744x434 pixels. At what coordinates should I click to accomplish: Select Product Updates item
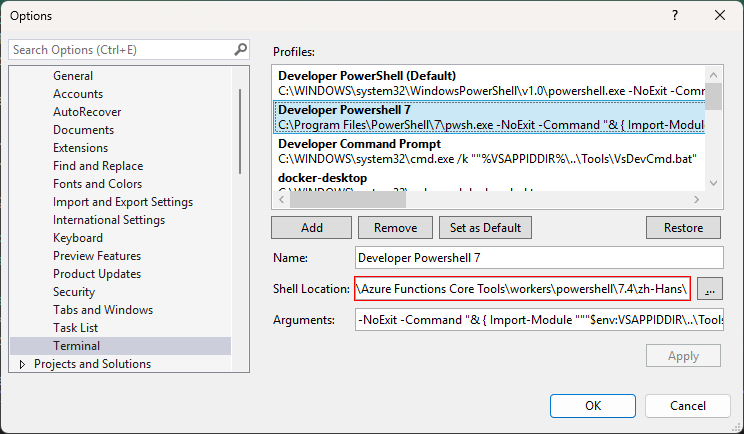[97, 274]
